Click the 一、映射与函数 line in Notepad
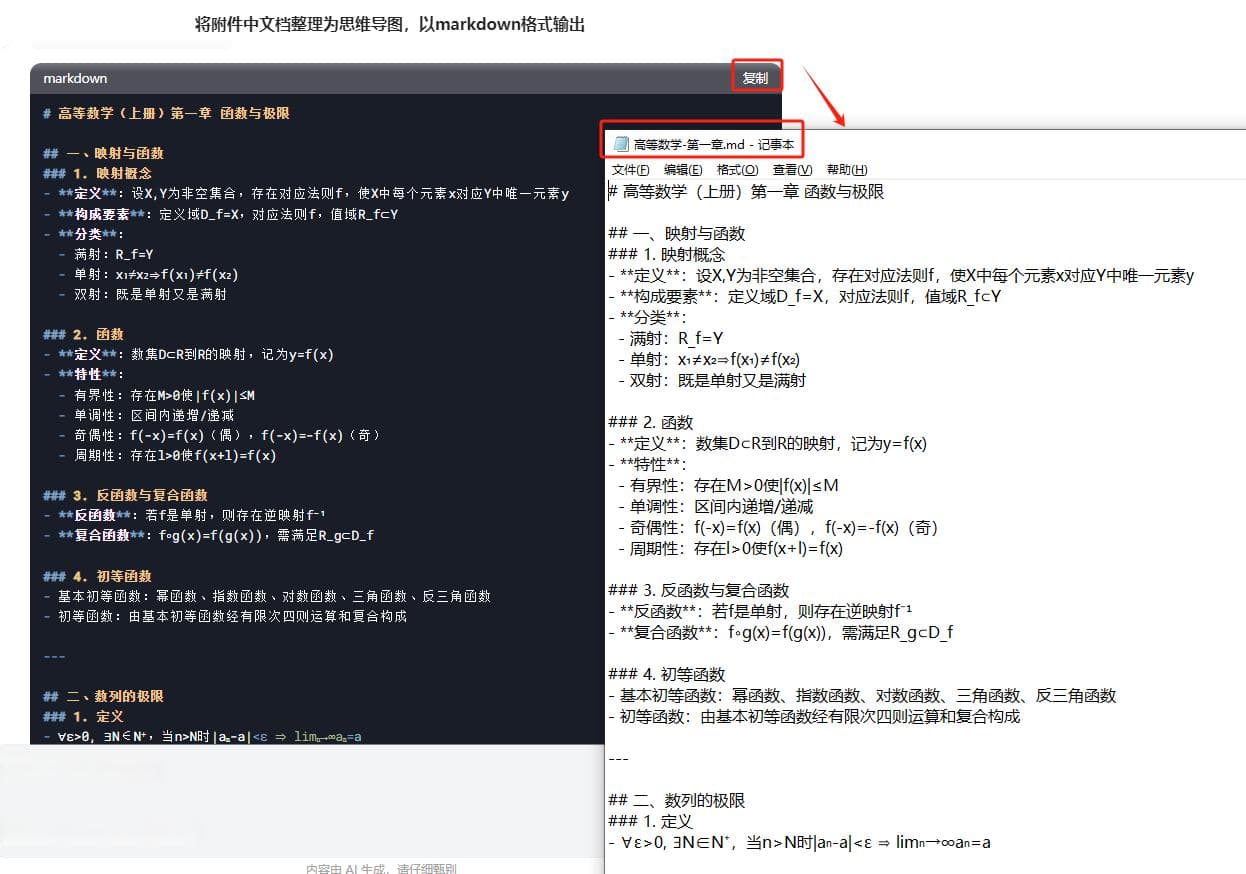The image size is (1246, 874). (677, 234)
